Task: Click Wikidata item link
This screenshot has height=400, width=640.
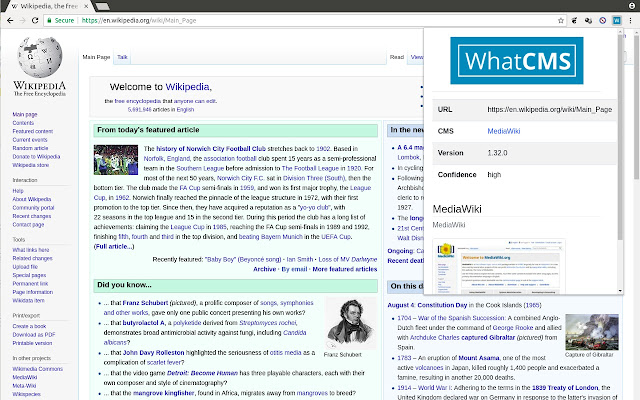Action: click(29, 300)
